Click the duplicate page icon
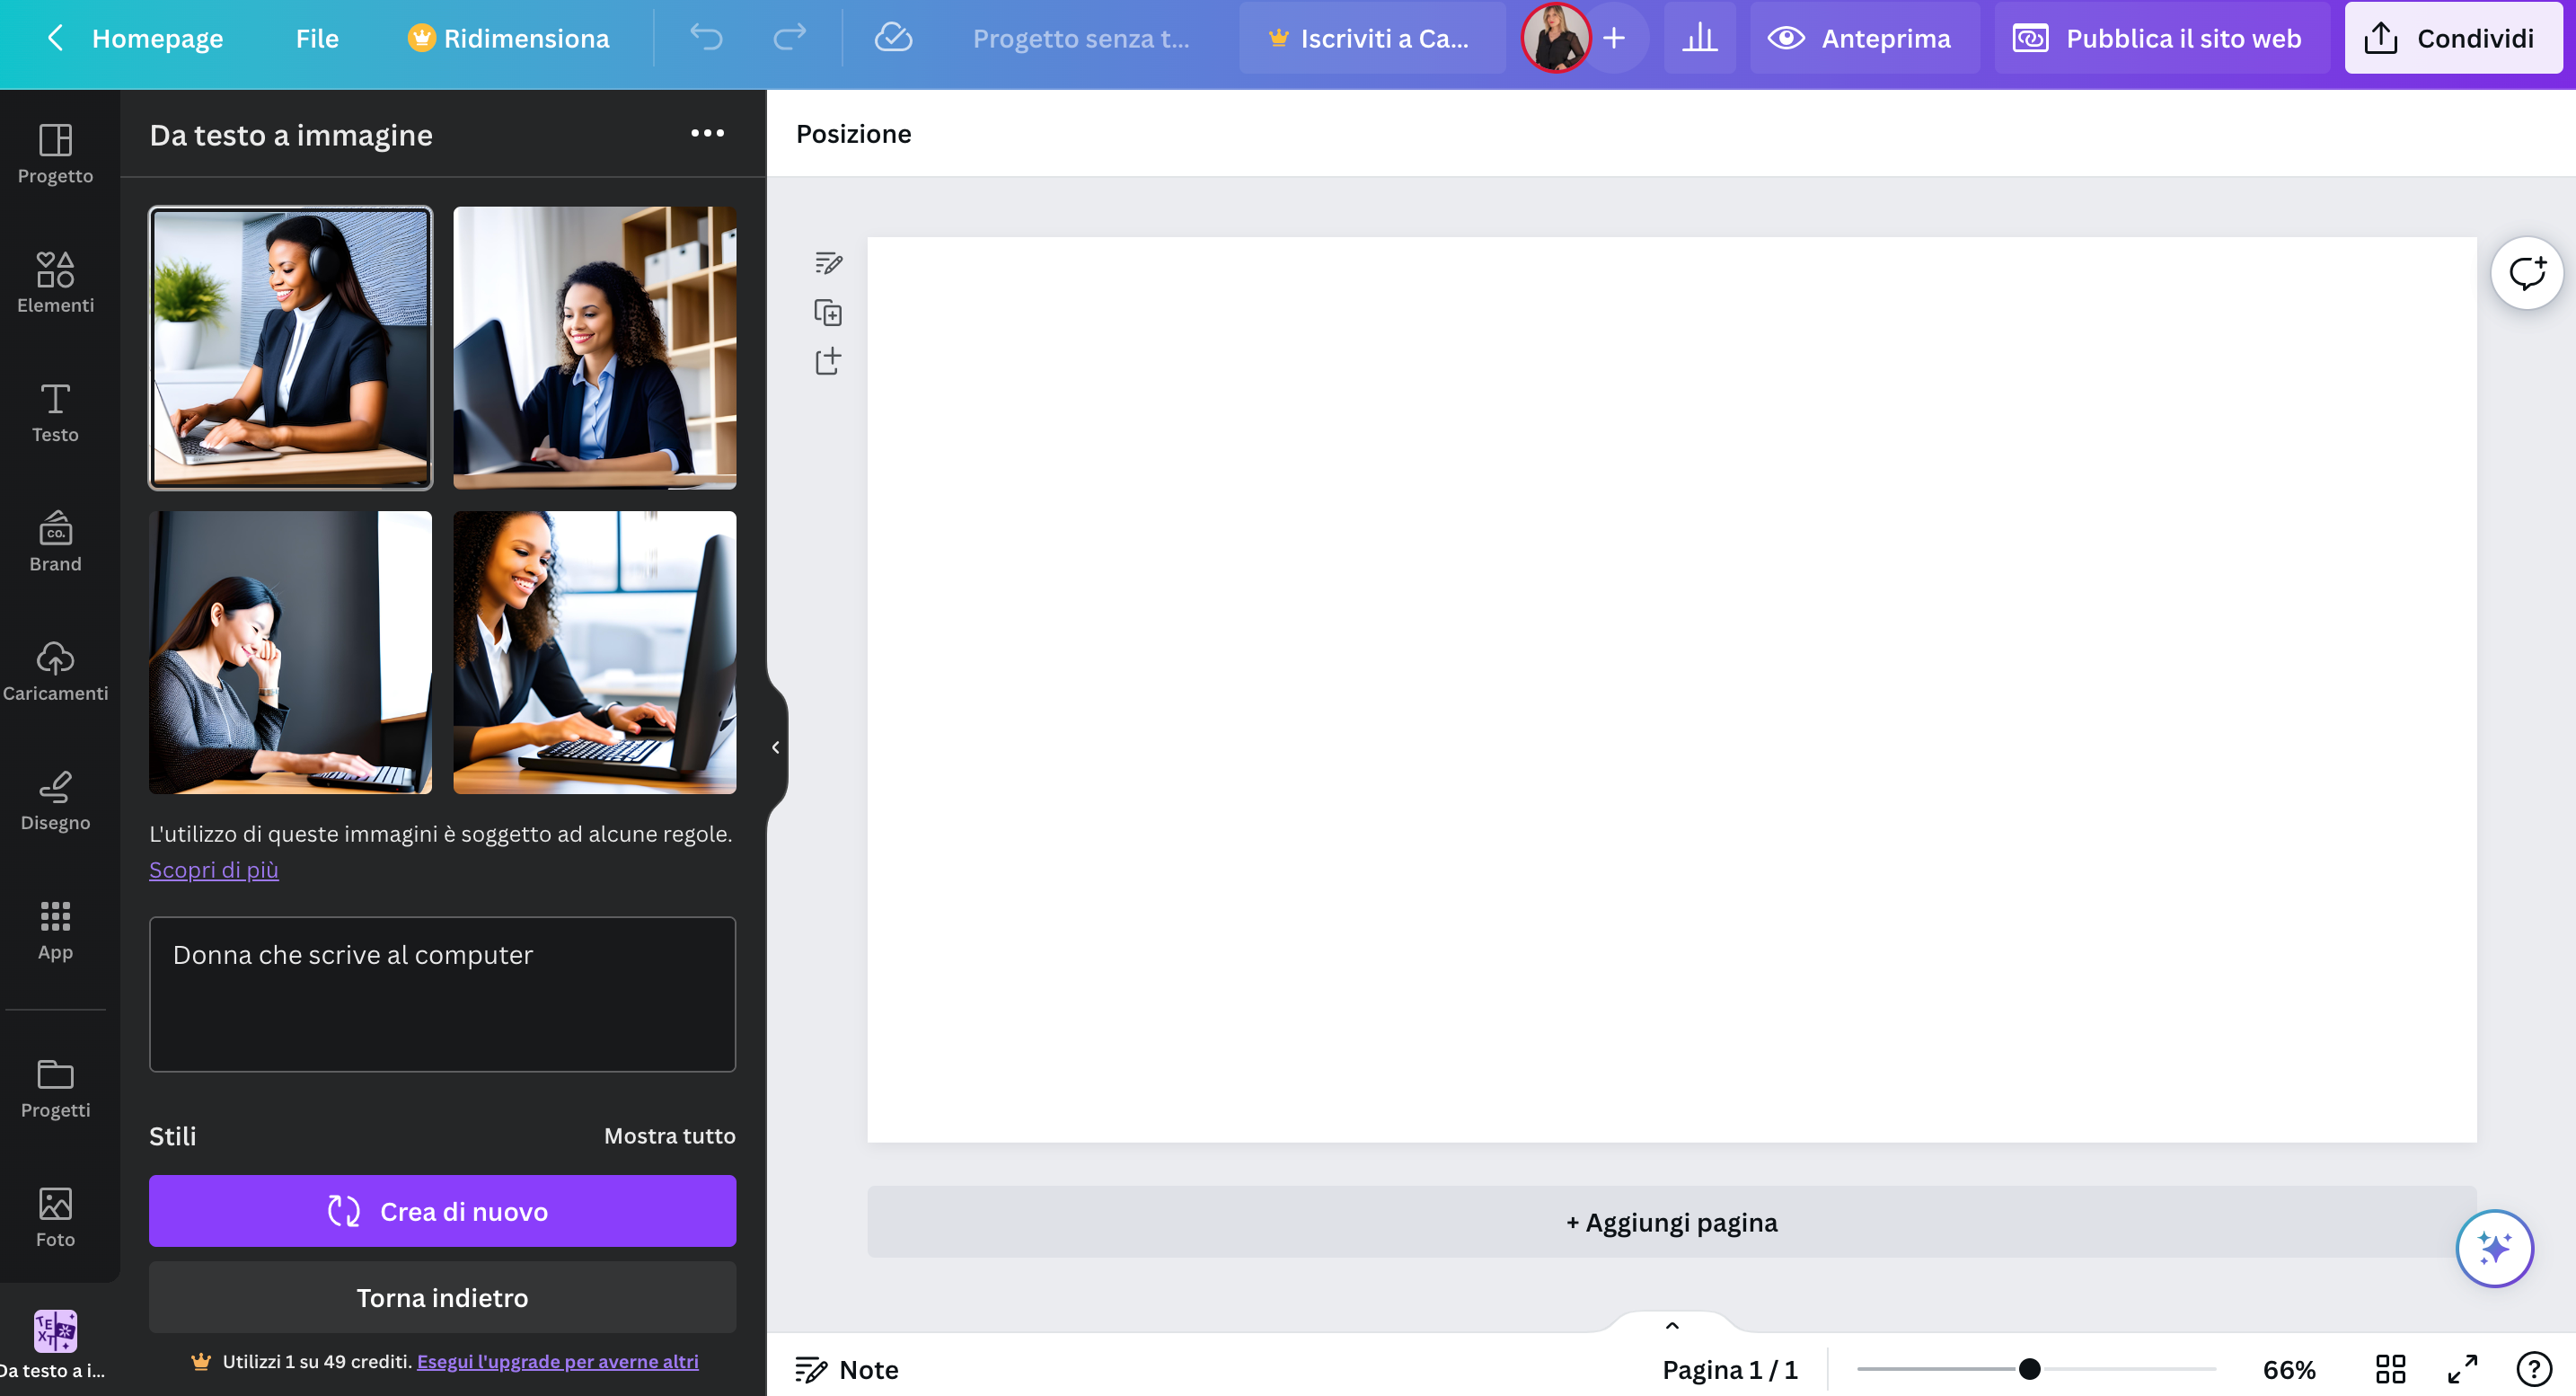2576x1396 pixels. click(x=828, y=312)
